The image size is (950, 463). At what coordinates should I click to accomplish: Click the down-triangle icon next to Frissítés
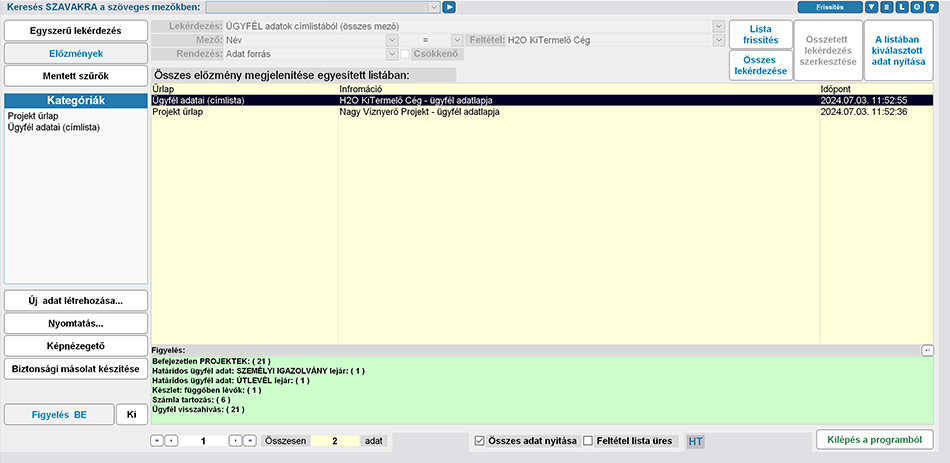[x=873, y=7]
